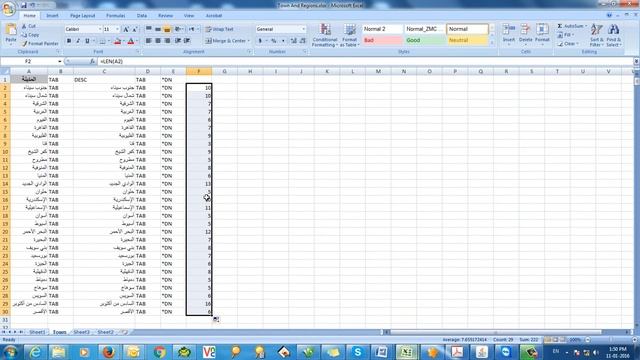
Task: Switch to the Sheet1 worksheet tab
Action: [x=37, y=332]
